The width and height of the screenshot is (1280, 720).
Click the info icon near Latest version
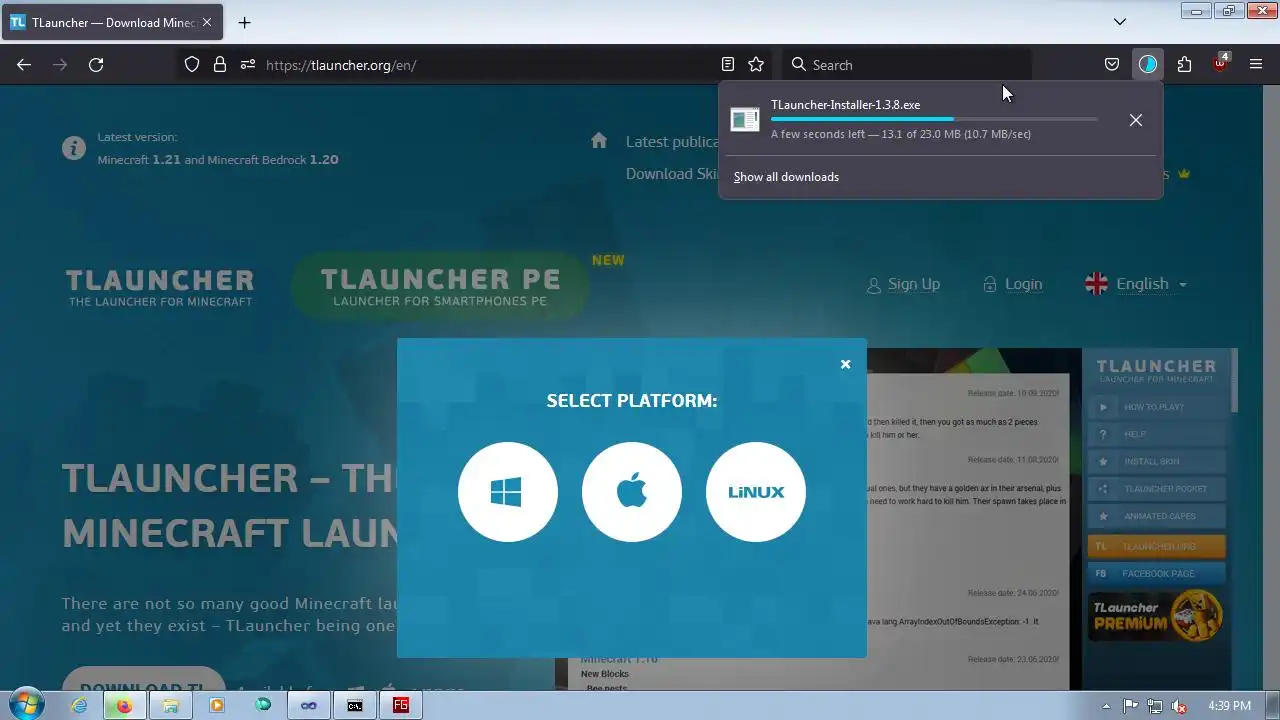coord(74,148)
